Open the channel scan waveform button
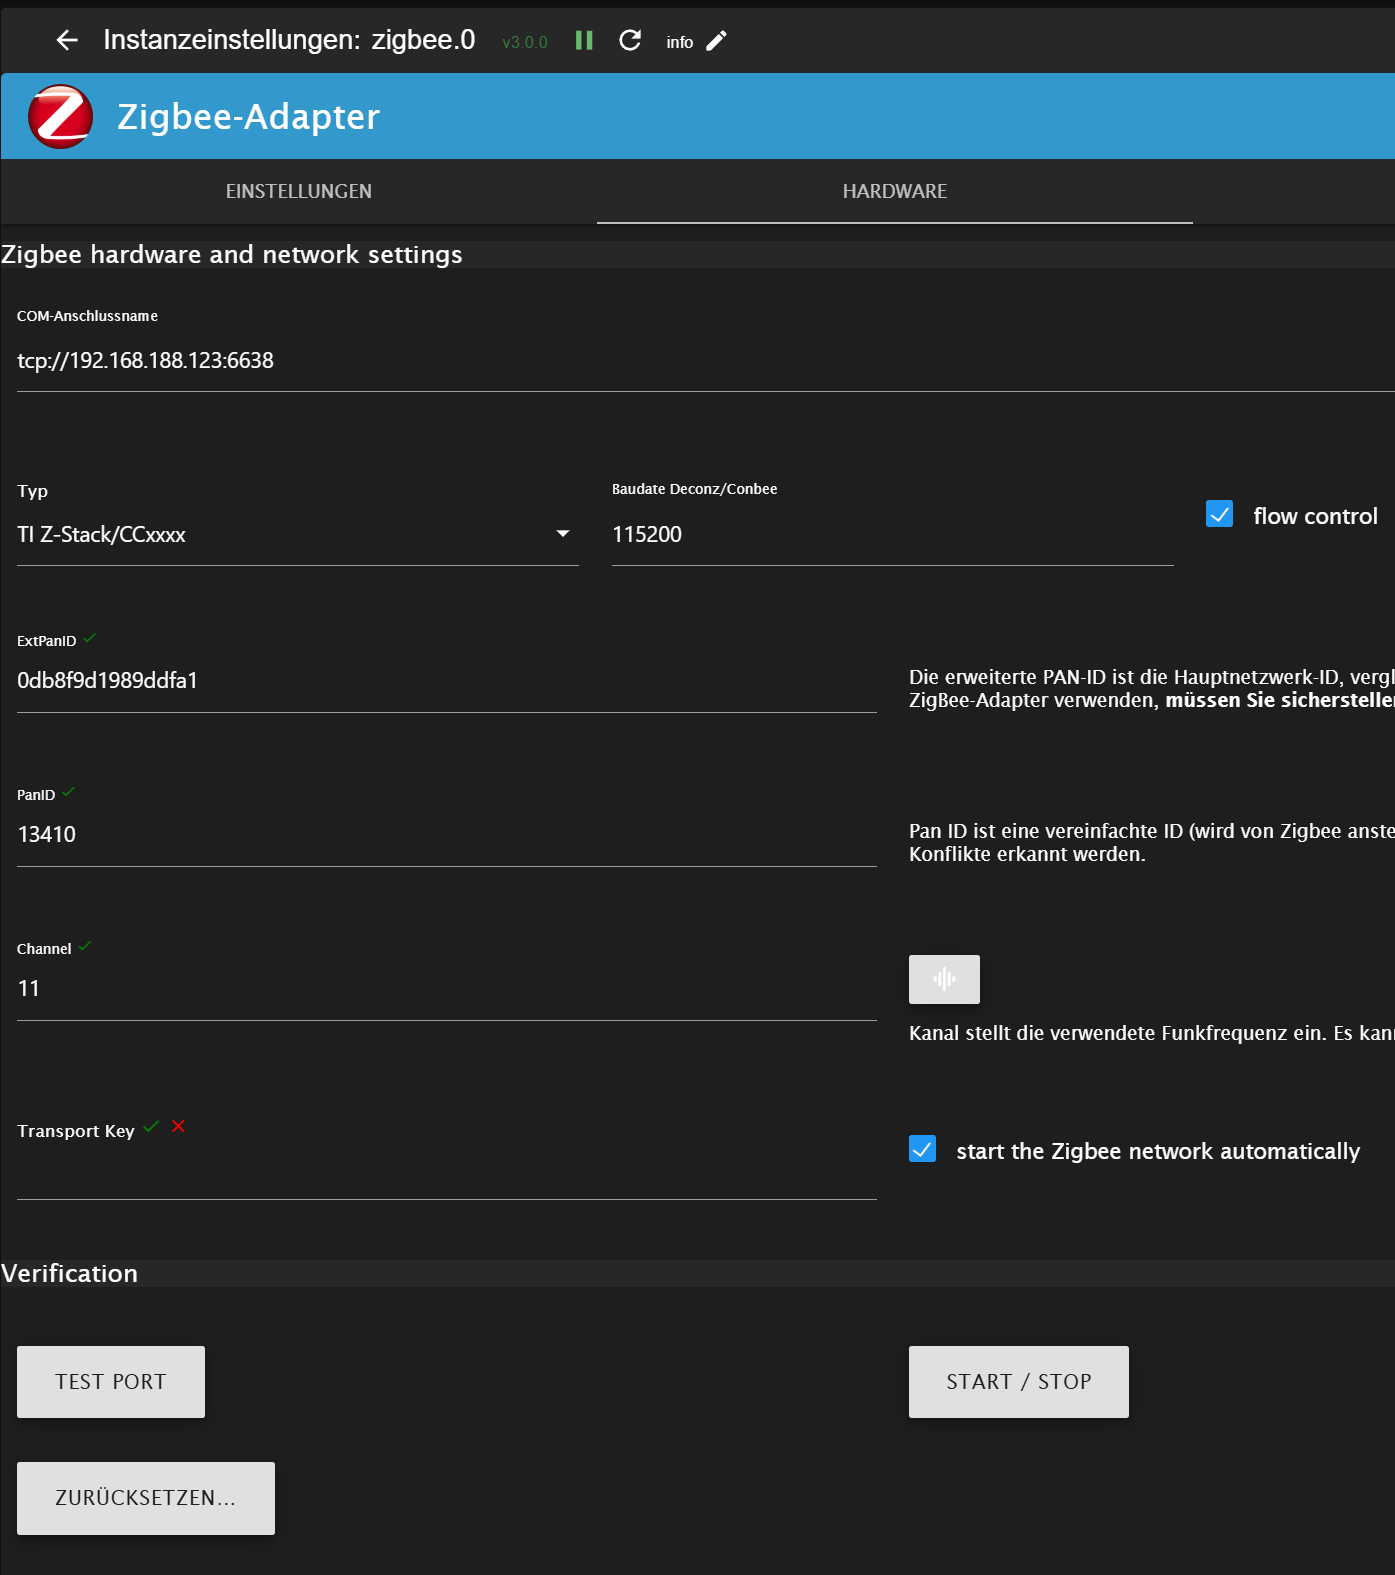The height and width of the screenshot is (1575, 1395). click(943, 979)
